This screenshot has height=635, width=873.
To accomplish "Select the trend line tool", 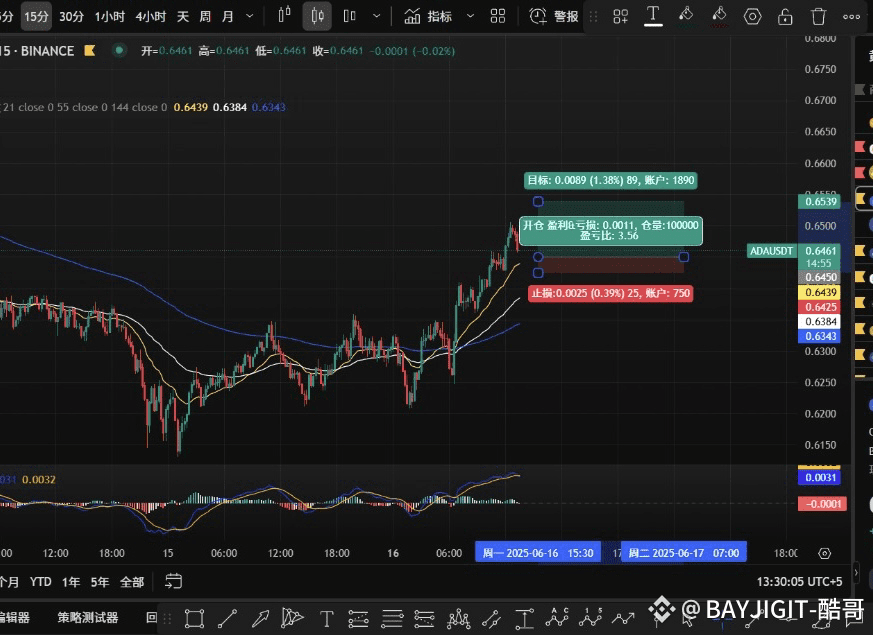I will coord(227,618).
